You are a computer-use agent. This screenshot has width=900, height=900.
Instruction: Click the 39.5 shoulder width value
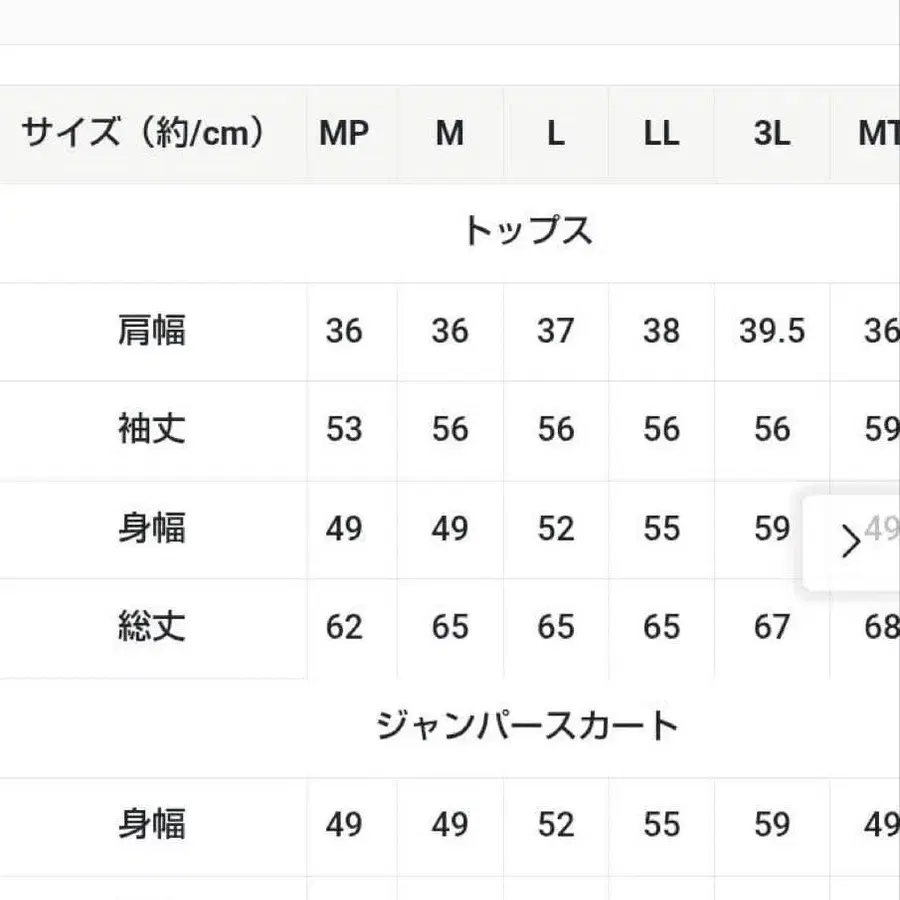[771, 331]
